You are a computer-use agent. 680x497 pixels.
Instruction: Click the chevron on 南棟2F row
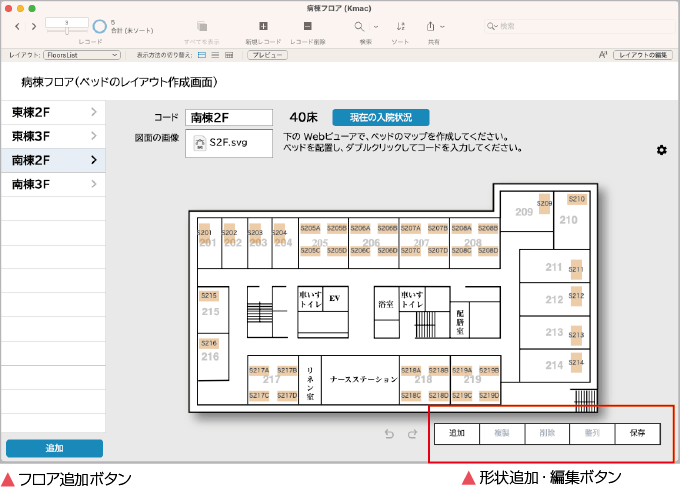94,160
